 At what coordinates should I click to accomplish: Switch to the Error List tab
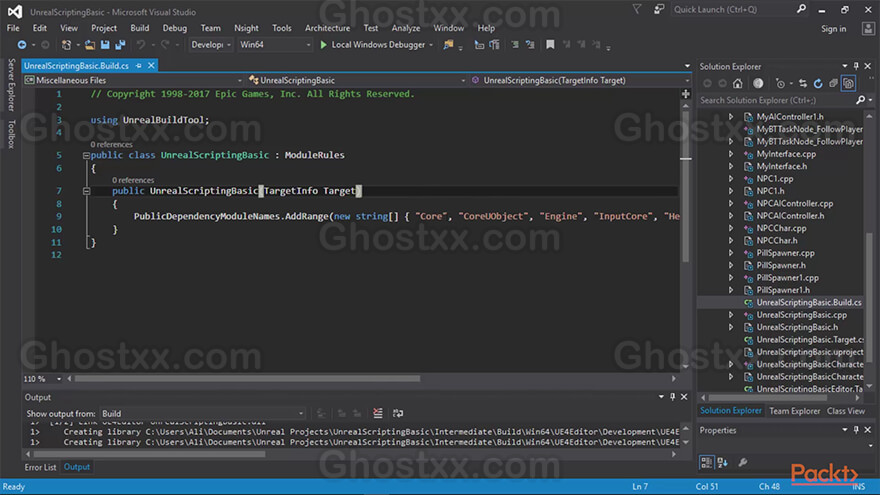(x=40, y=467)
